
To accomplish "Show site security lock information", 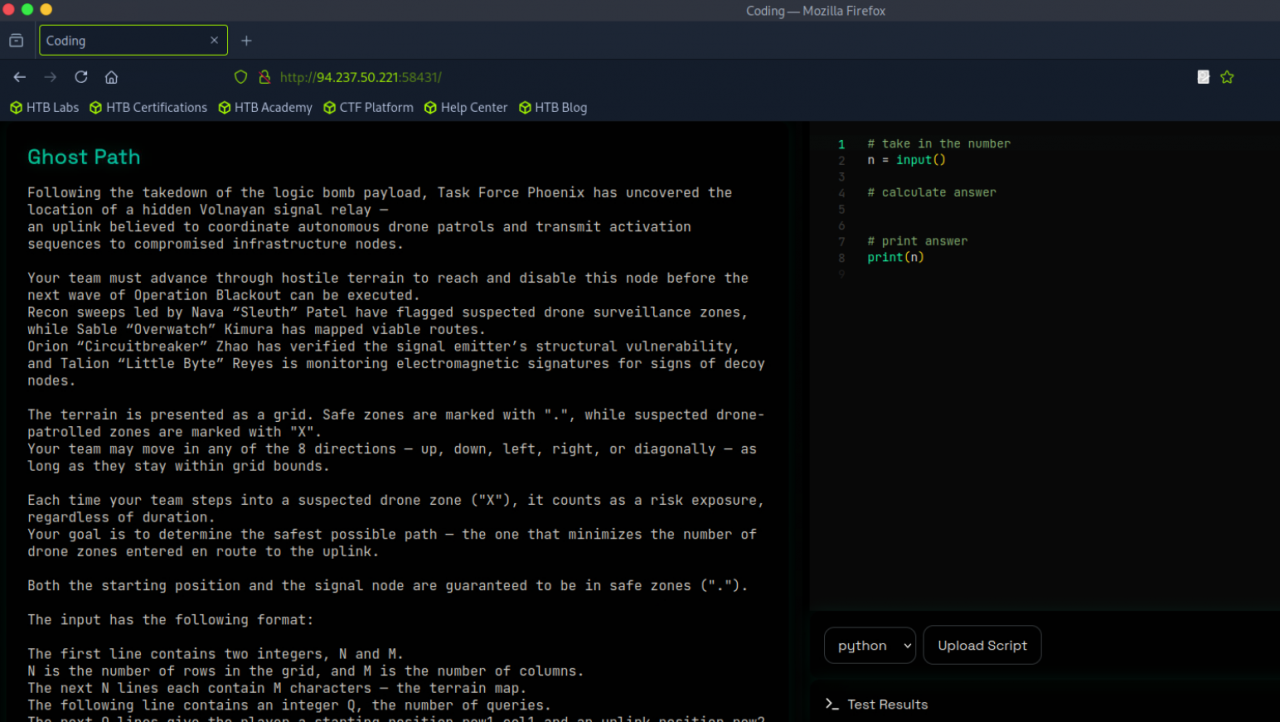I will (264, 77).
